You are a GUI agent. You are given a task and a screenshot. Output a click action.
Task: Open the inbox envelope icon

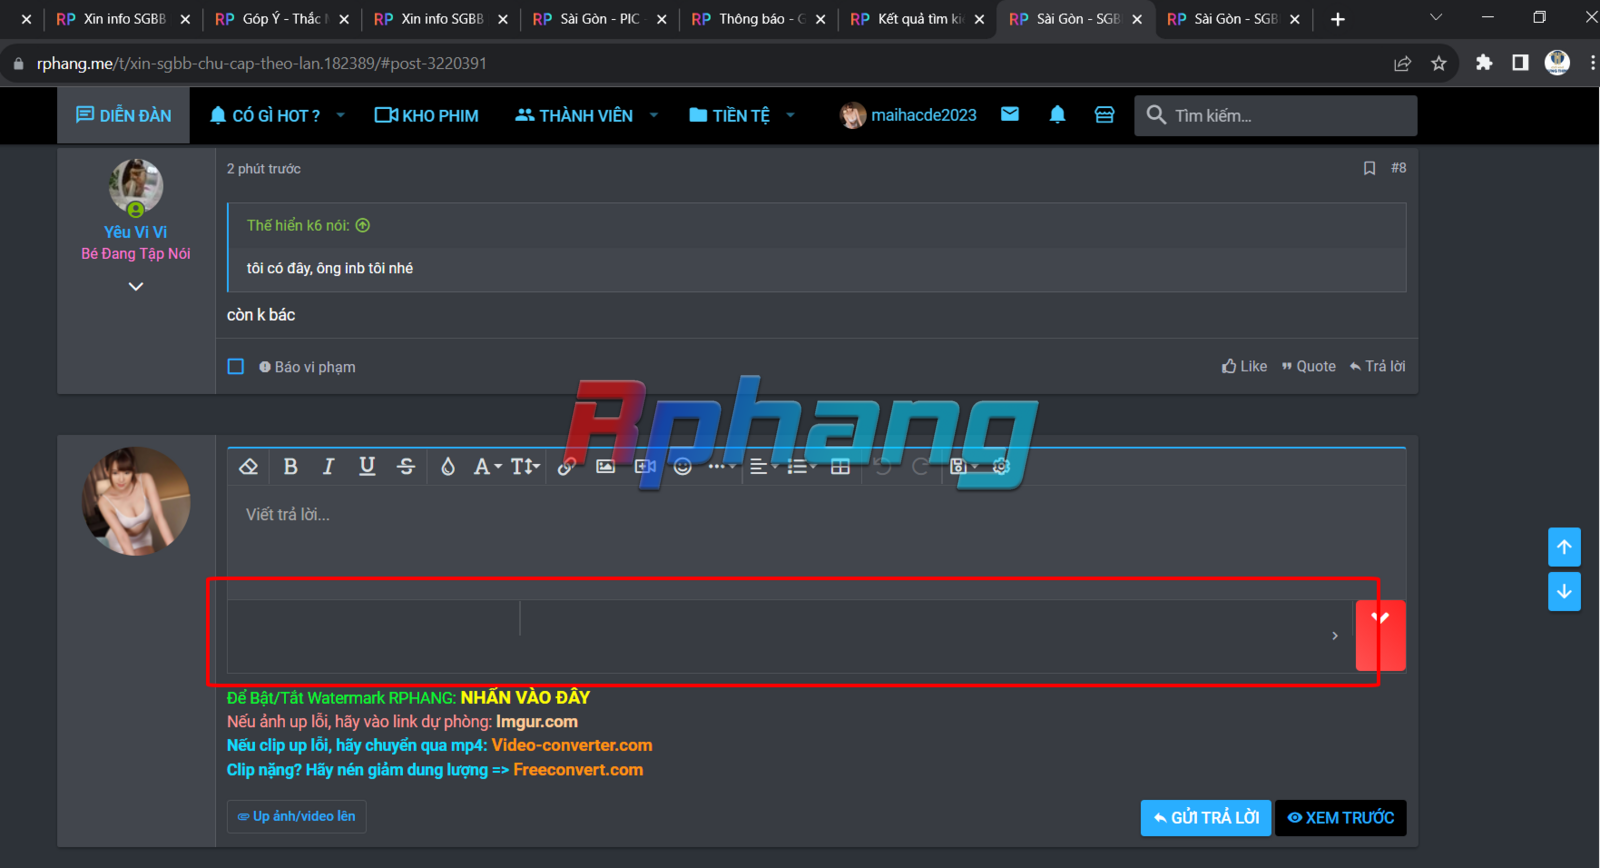click(1010, 115)
